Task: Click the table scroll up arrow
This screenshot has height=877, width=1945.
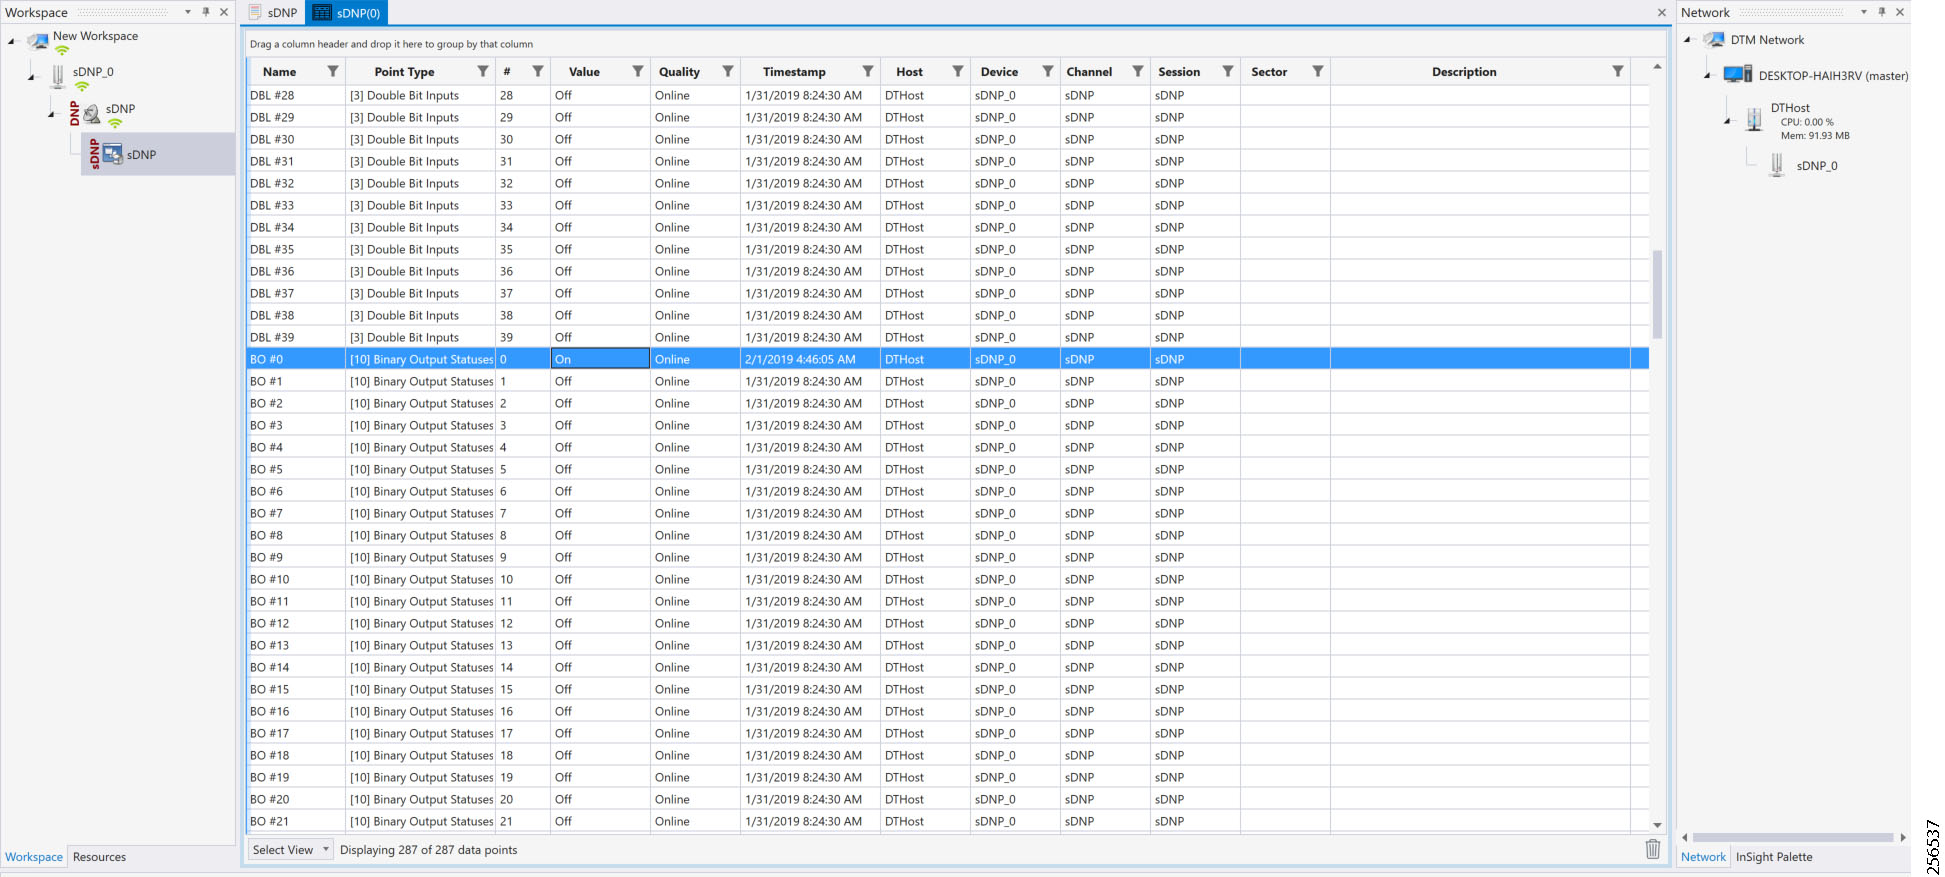Action: [x=1657, y=67]
